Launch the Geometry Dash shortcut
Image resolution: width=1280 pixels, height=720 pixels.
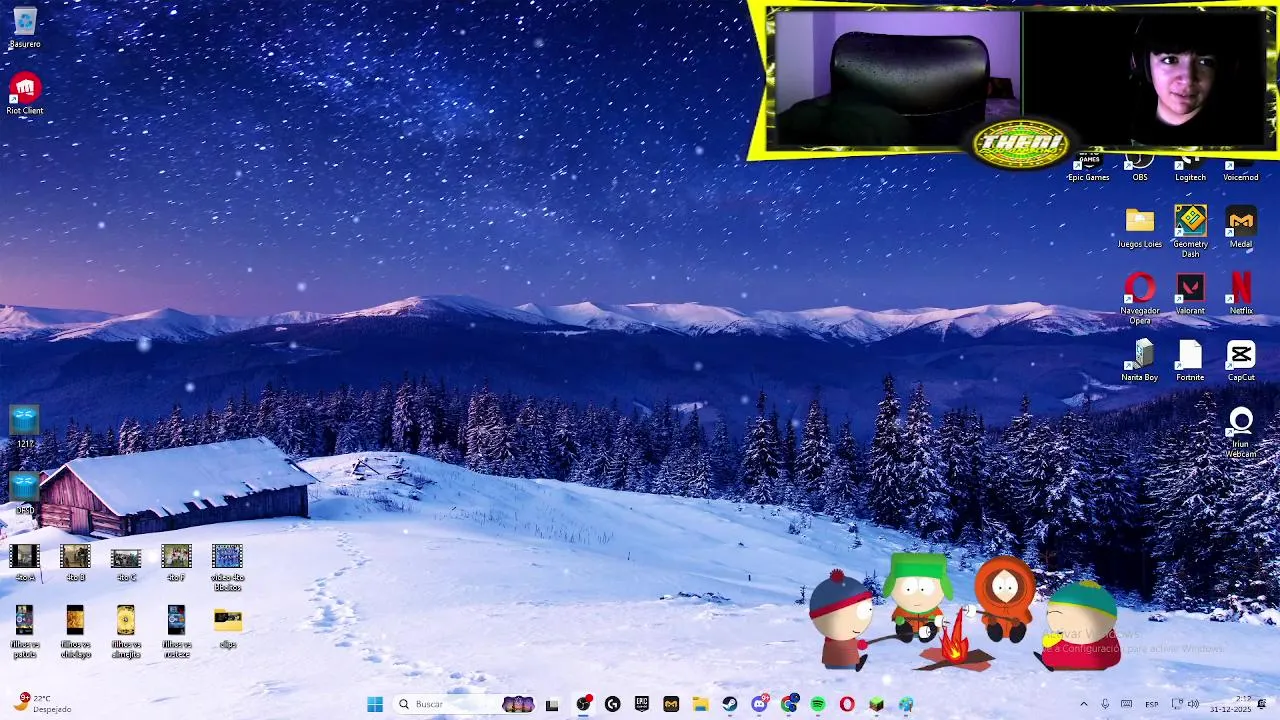(1190, 231)
